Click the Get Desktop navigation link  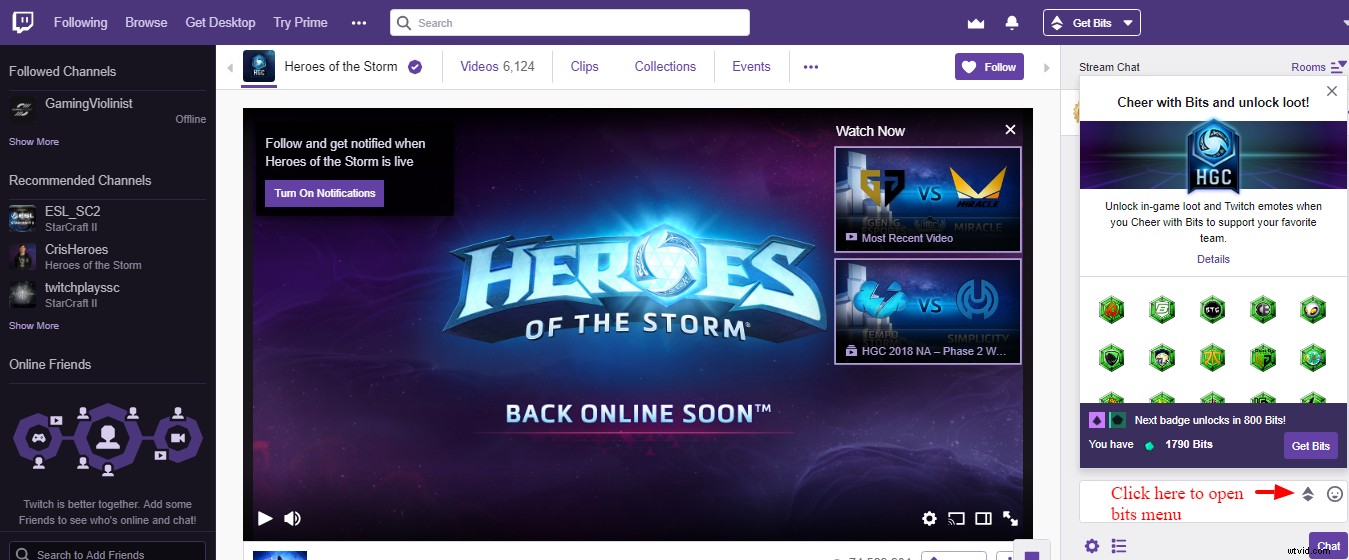click(220, 22)
